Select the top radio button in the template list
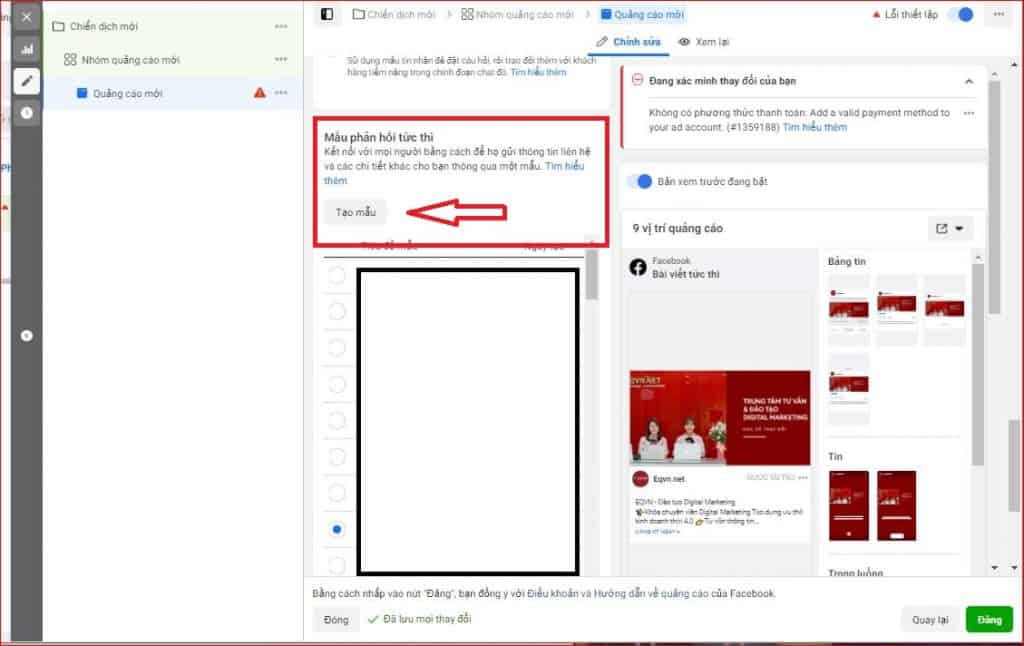 336,275
